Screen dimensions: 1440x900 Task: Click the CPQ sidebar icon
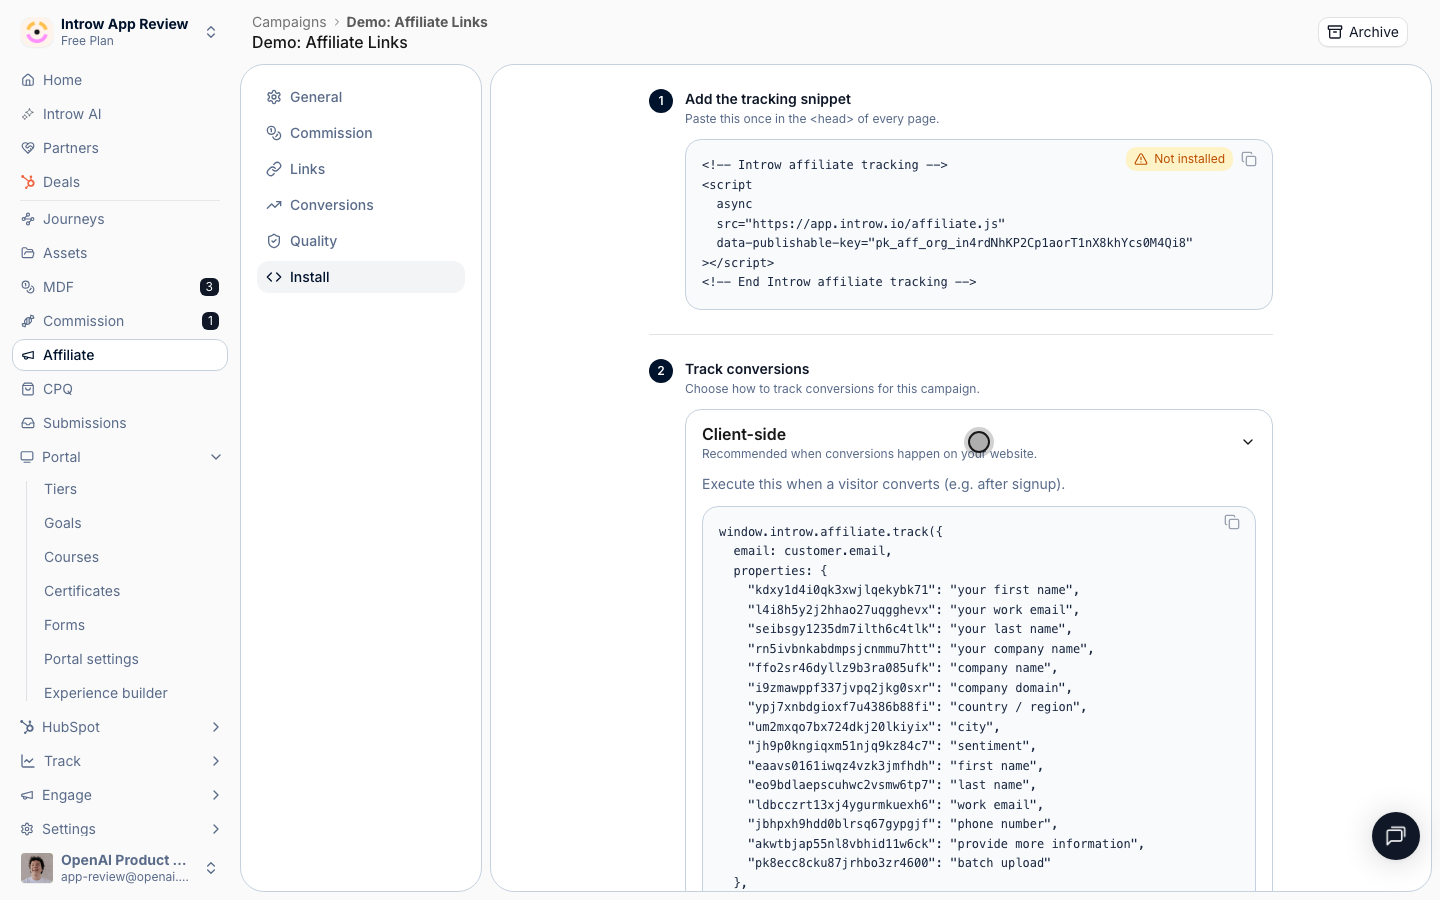pyautogui.click(x=28, y=389)
